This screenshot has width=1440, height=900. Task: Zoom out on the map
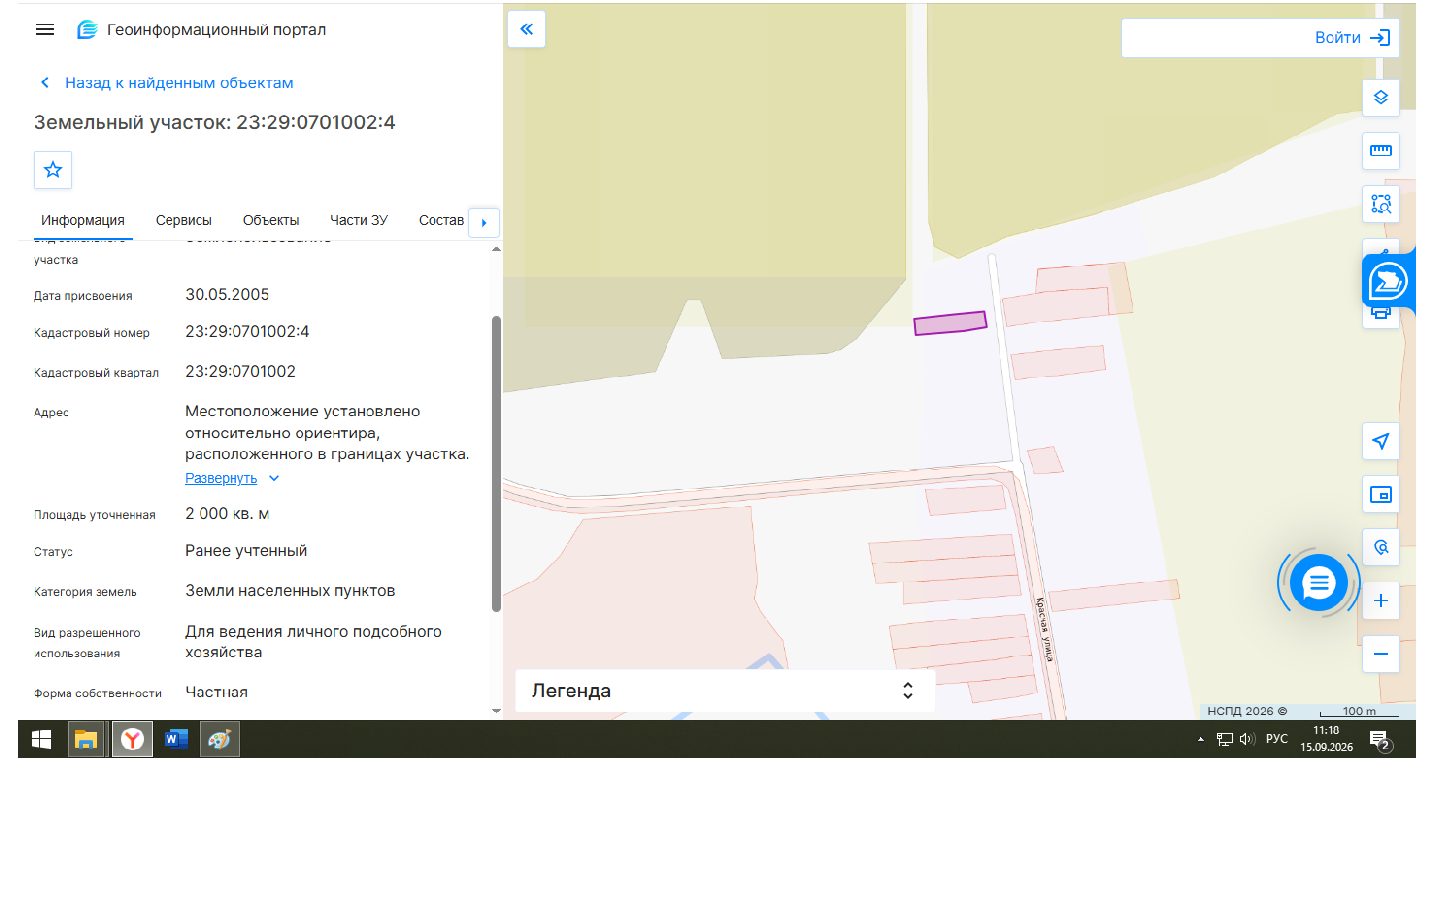[1381, 654]
